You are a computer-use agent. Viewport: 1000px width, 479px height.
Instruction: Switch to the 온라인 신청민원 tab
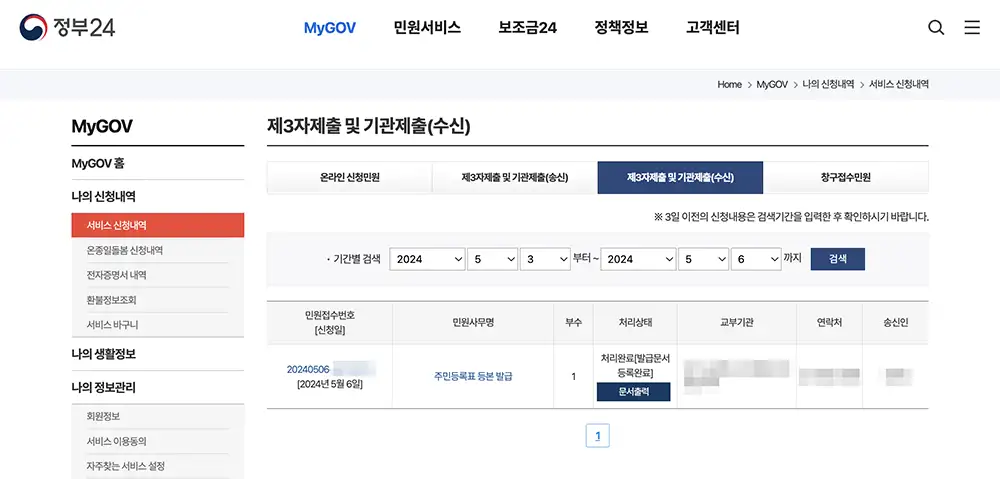click(x=349, y=177)
